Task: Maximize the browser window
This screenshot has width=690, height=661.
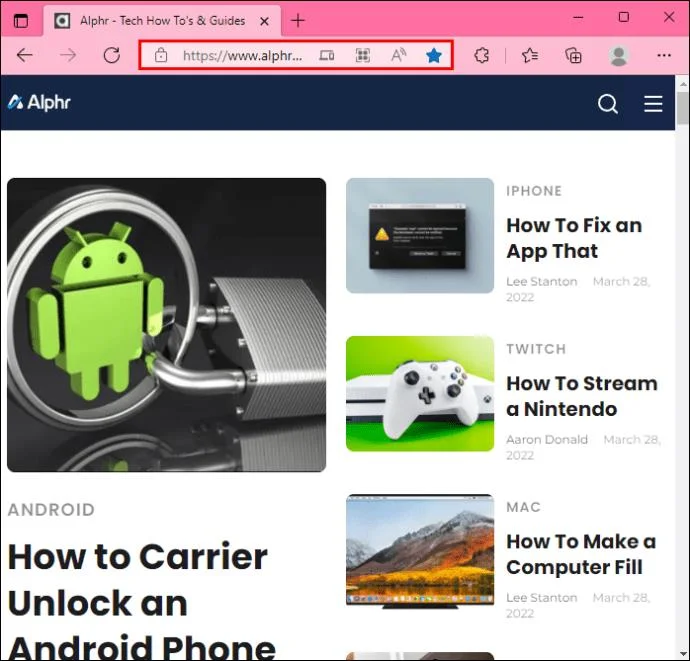Action: 624,17
